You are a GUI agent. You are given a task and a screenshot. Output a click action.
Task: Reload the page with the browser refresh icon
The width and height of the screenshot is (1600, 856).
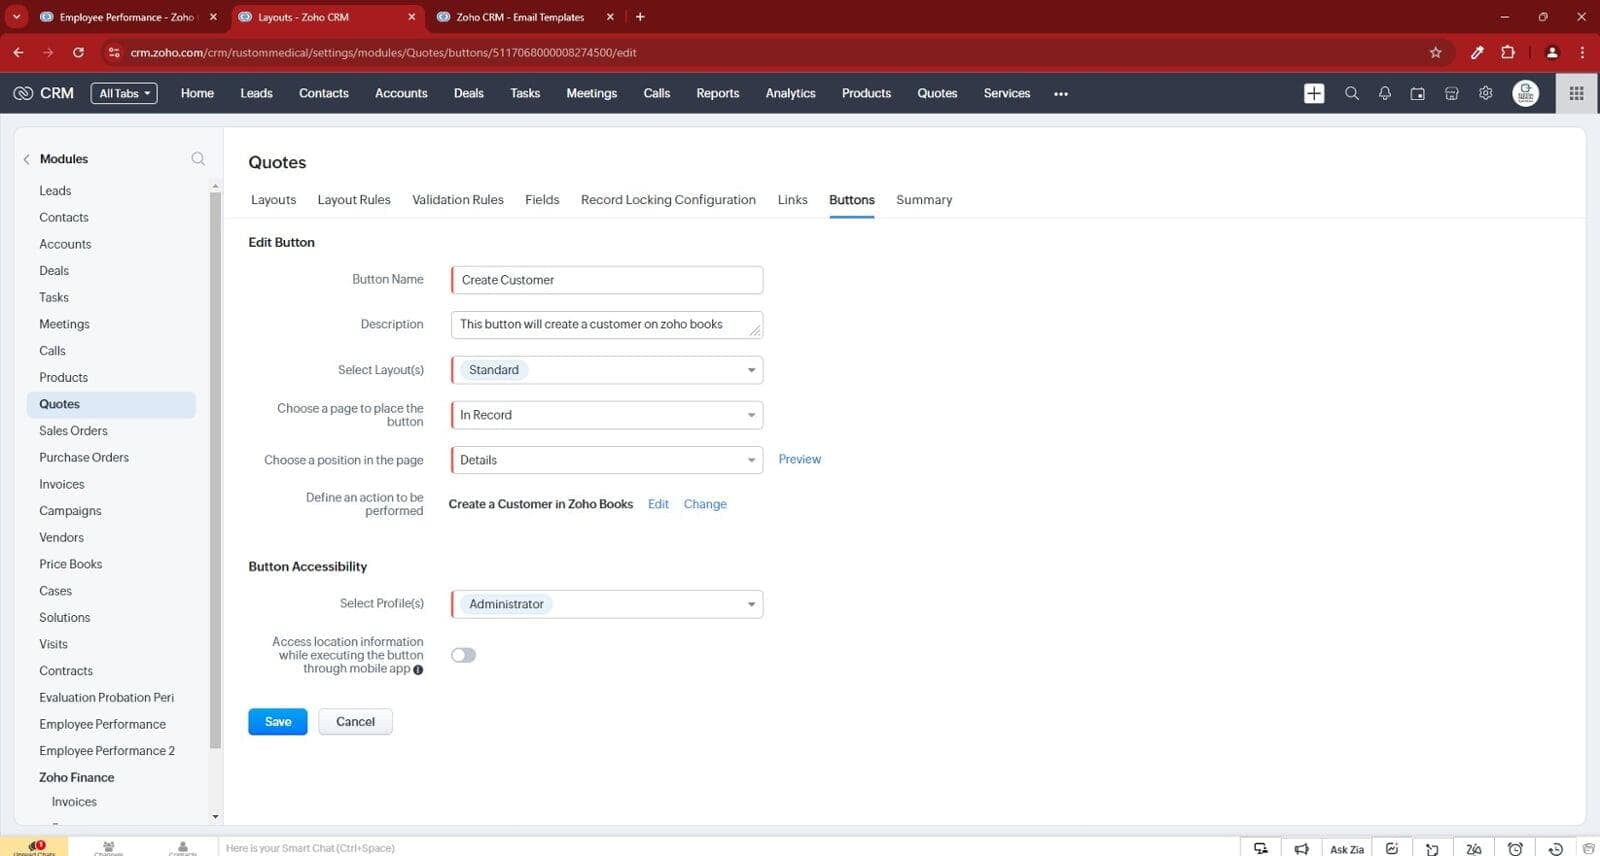click(78, 52)
